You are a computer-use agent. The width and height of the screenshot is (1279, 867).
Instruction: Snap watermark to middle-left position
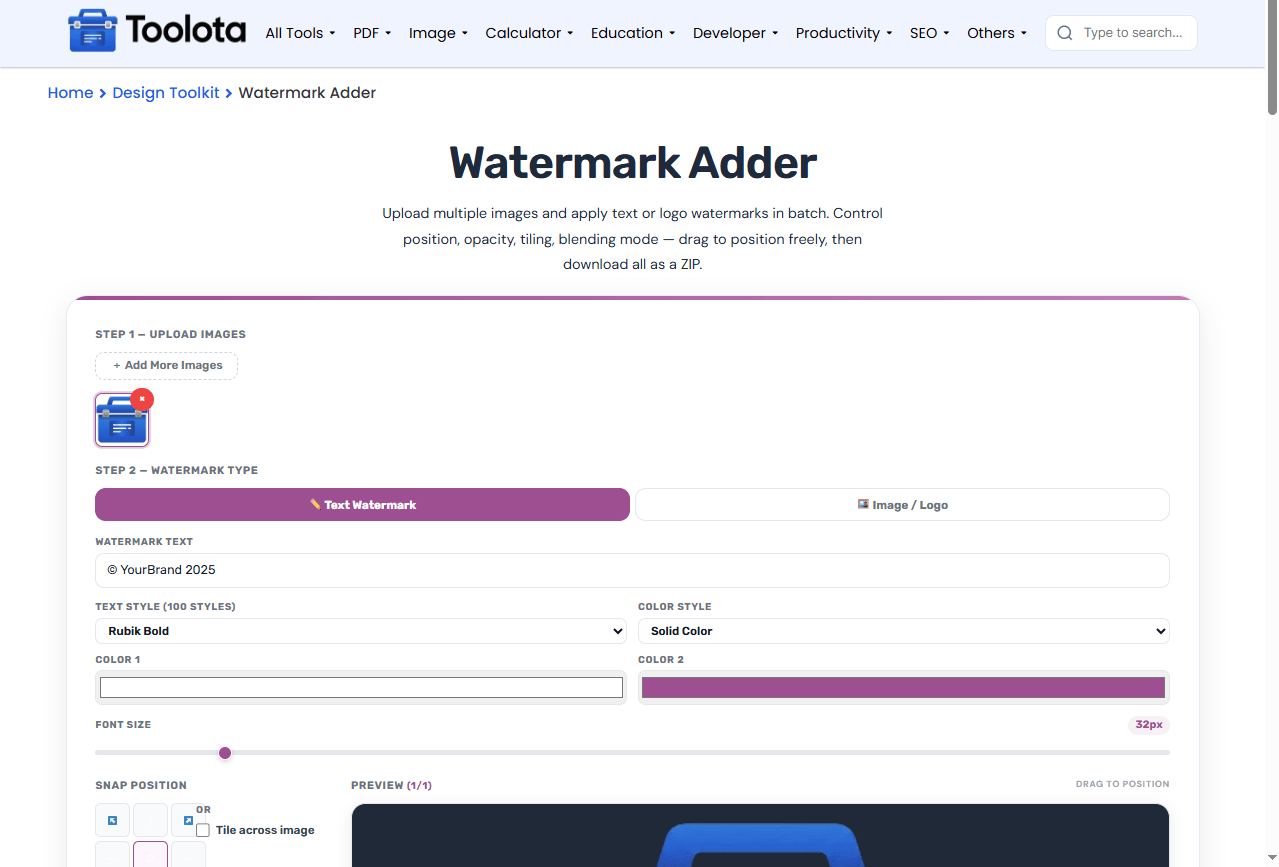click(112, 855)
